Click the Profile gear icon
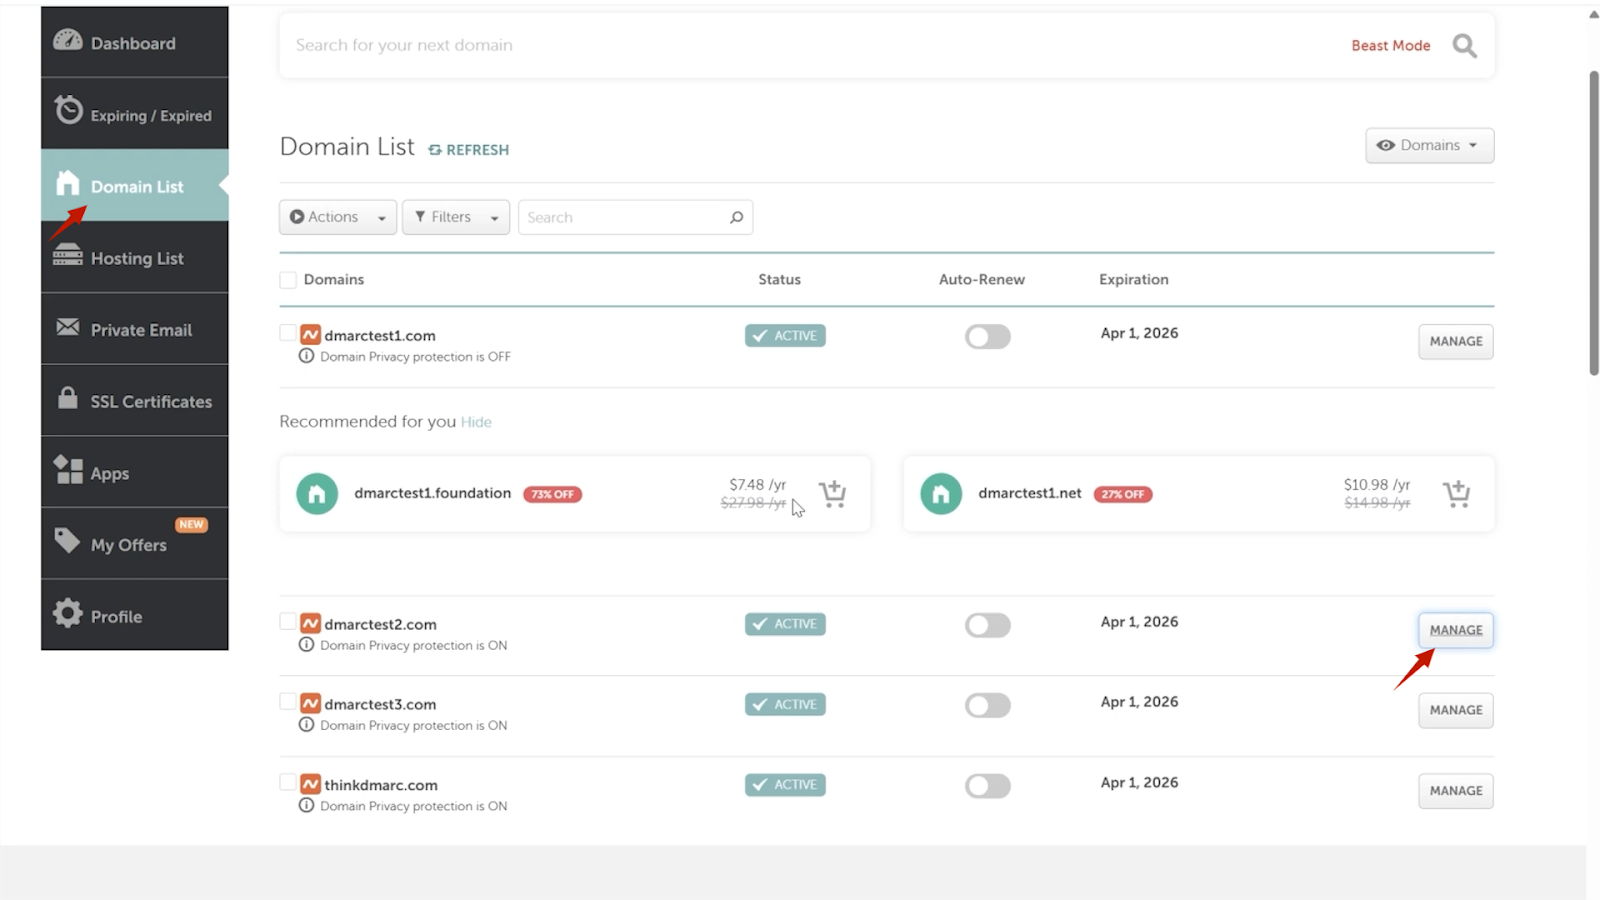This screenshot has height=900, width=1600. tap(67, 613)
